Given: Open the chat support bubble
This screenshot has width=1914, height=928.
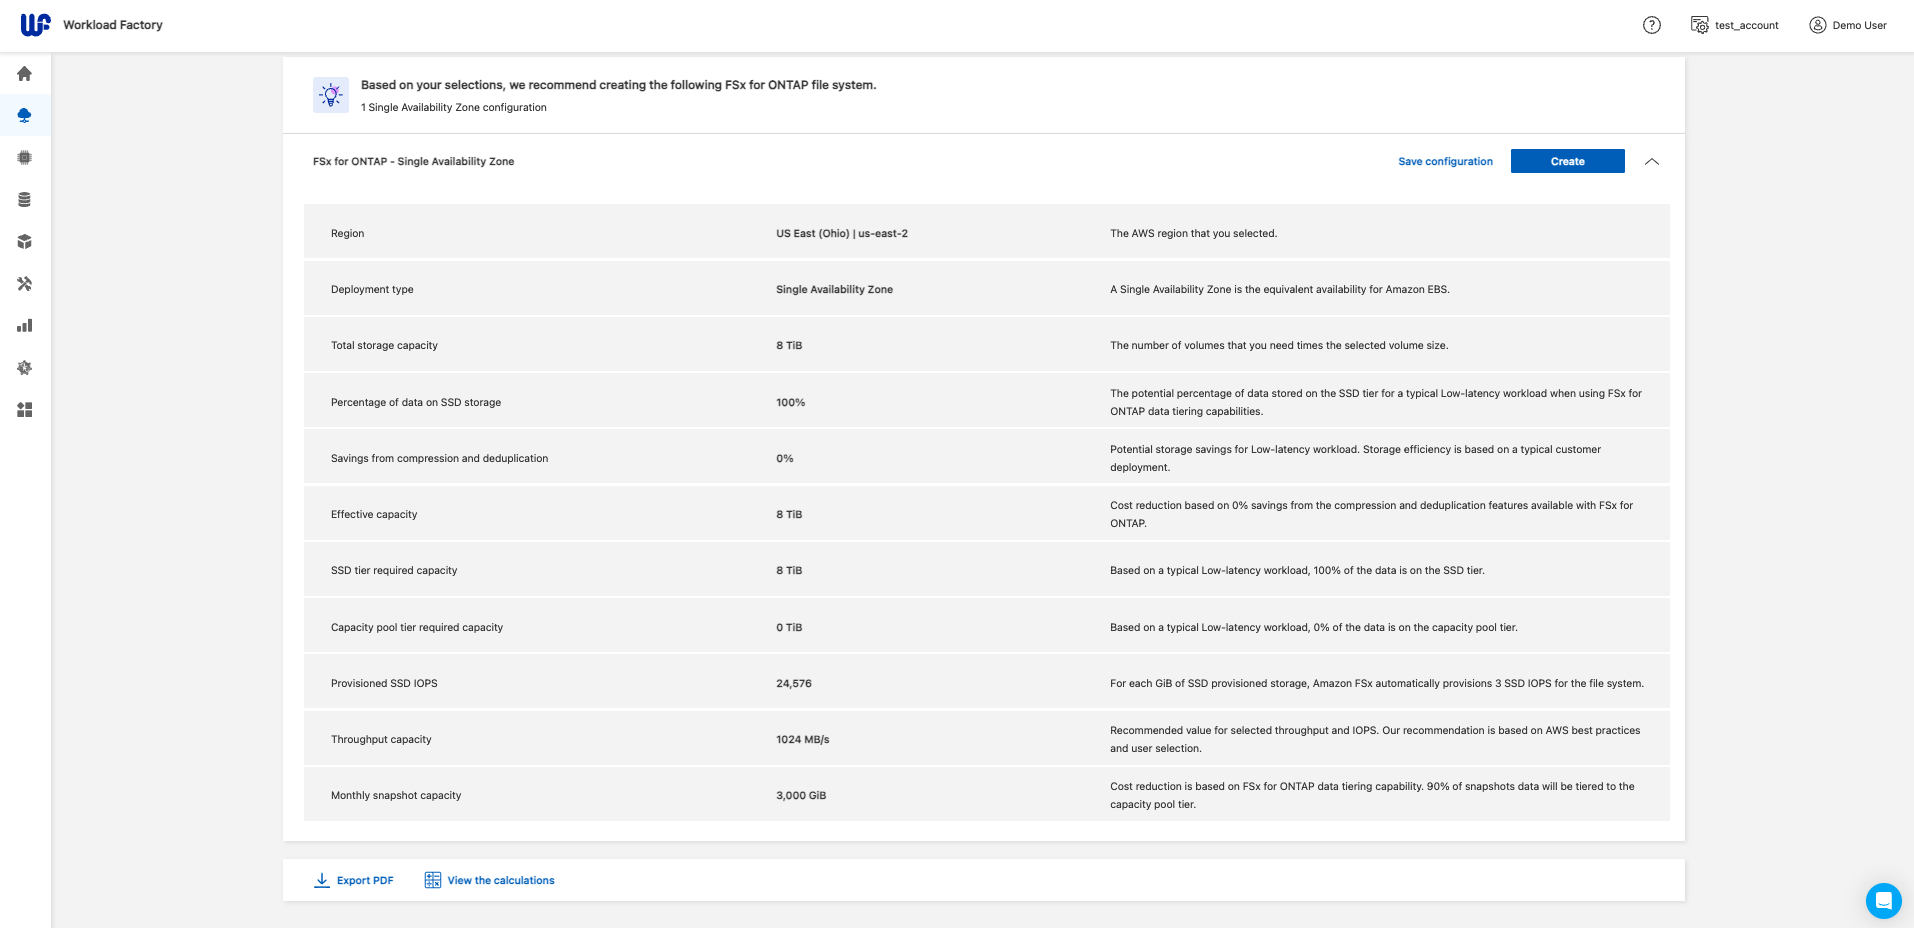Looking at the screenshot, I should coord(1883,901).
